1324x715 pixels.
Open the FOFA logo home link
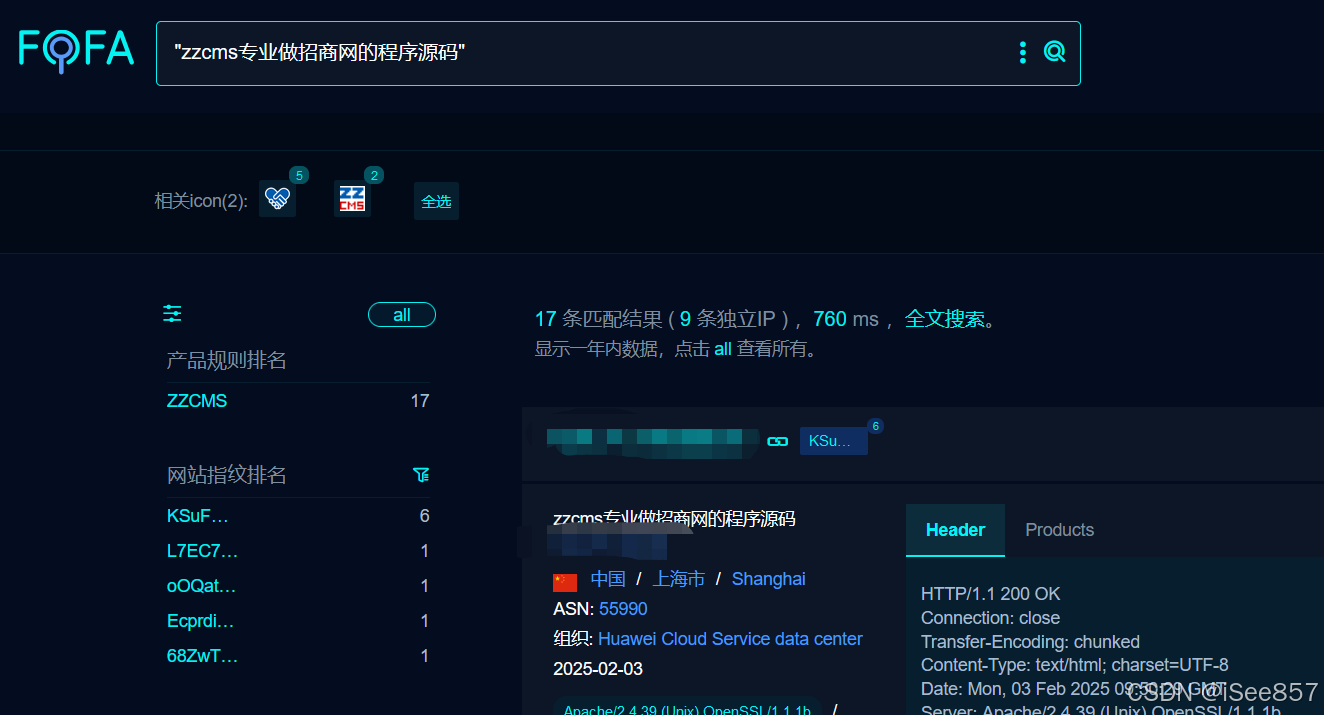76,50
